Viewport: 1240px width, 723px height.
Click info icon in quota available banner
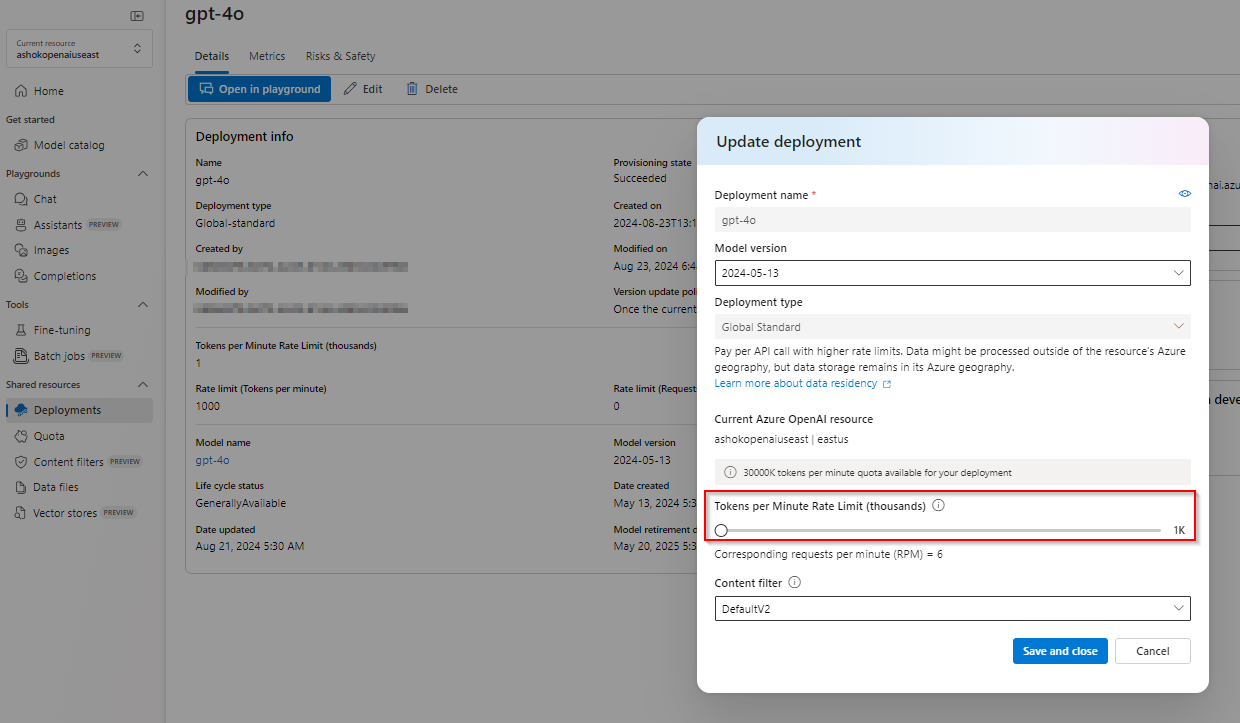tap(730, 472)
